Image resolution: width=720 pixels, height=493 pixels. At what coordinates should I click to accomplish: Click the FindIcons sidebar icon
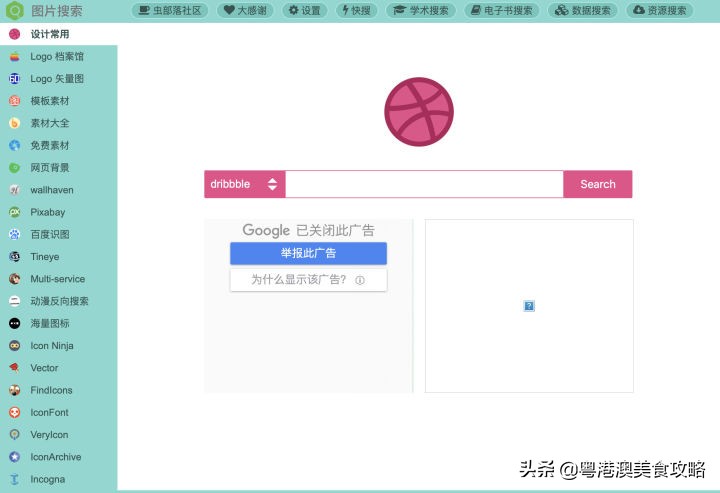[15, 390]
